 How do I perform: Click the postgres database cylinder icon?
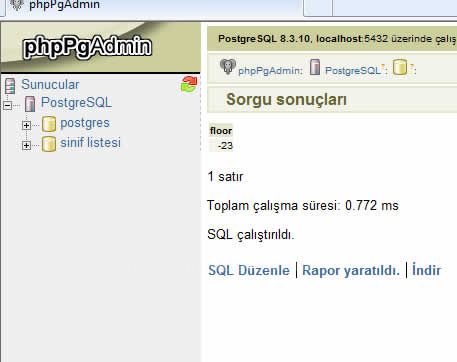pyautogui.click(x=49, y=124)
